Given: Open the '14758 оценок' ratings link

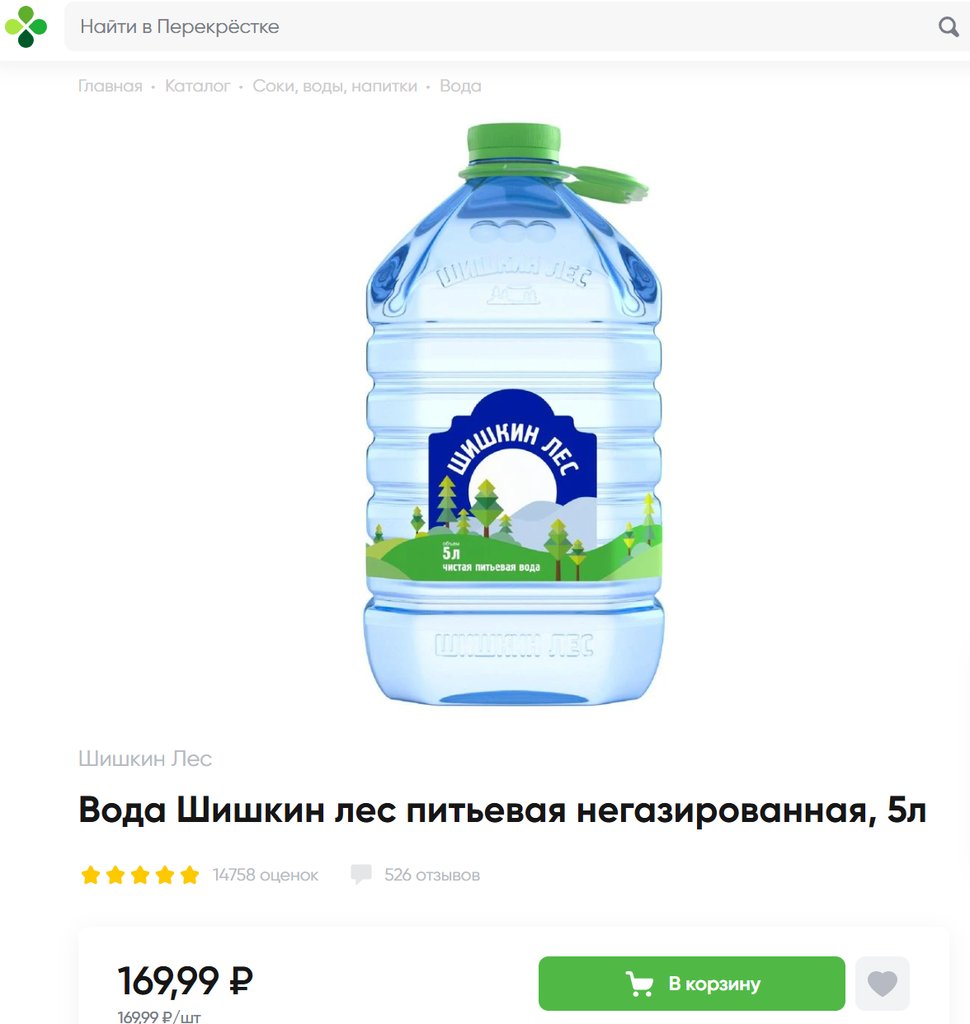Looking at the screenshot, I should pos(265,874).
